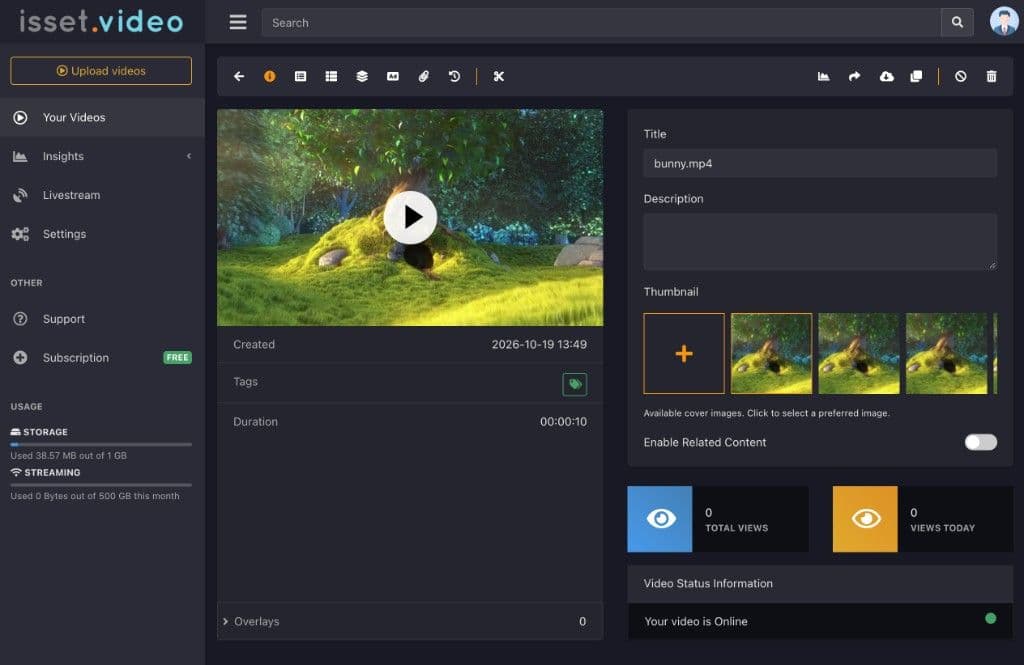This screenshot has width=1024, height=665.
Task: Click the created date 2026-10-19 13:49
Action: tap(539, 344)
